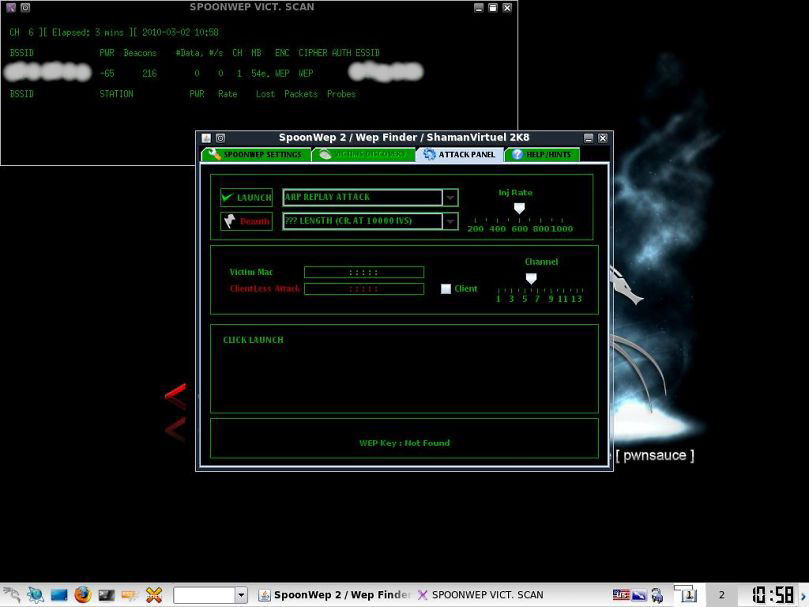Click the 'ESSID' column header in scan window
The width and height of the screenshot is (809, 607).
[x=367, y=53]
